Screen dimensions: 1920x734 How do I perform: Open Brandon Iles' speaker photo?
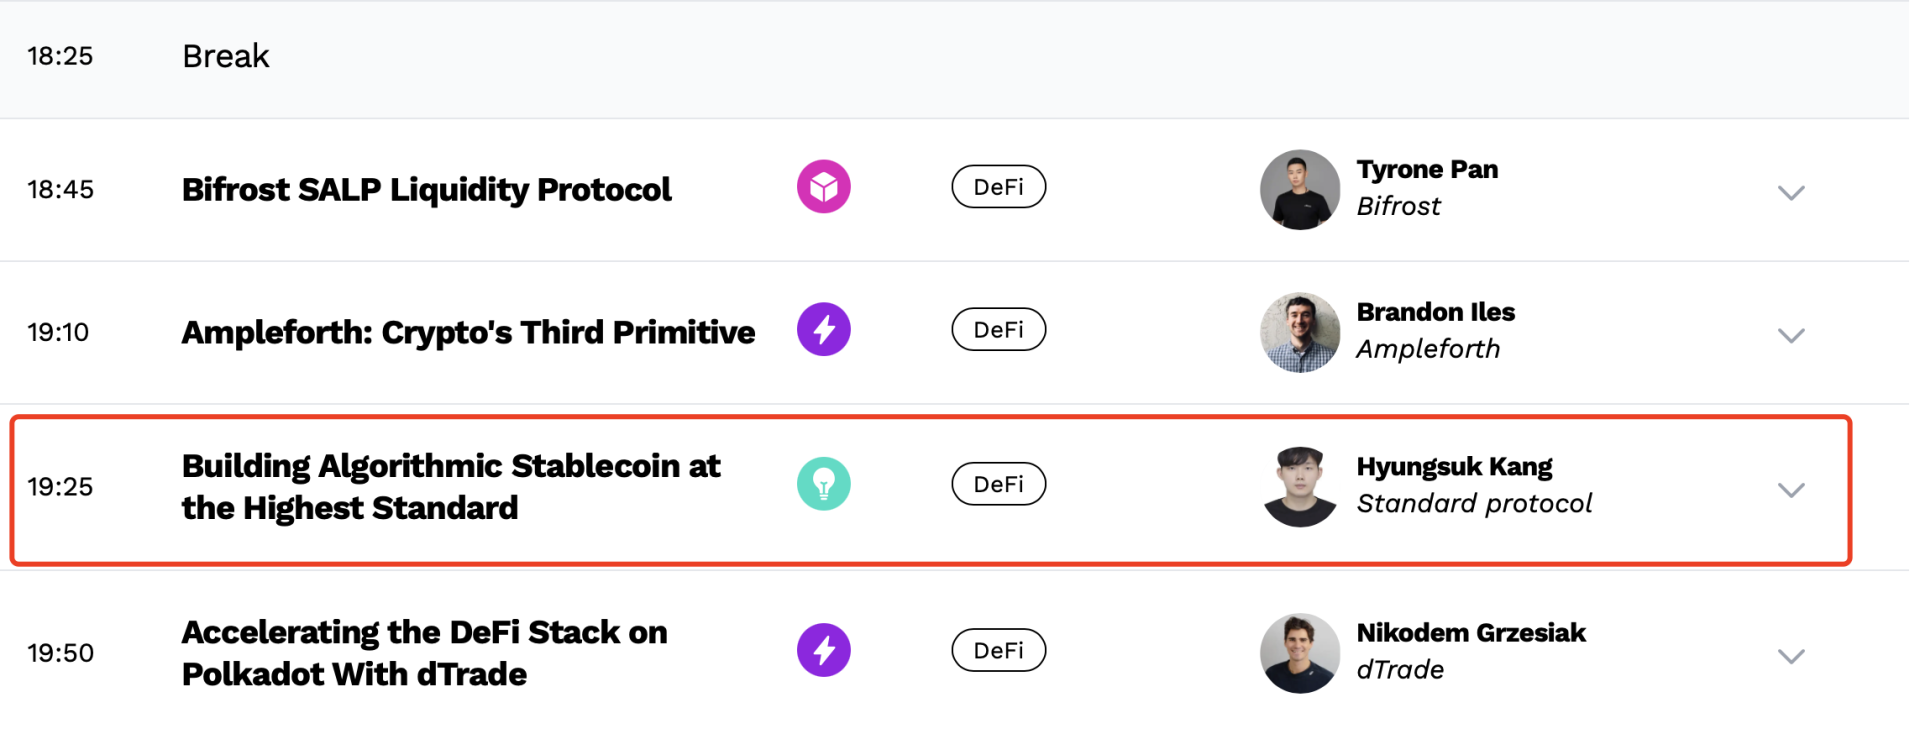(x=1300, y=333)
